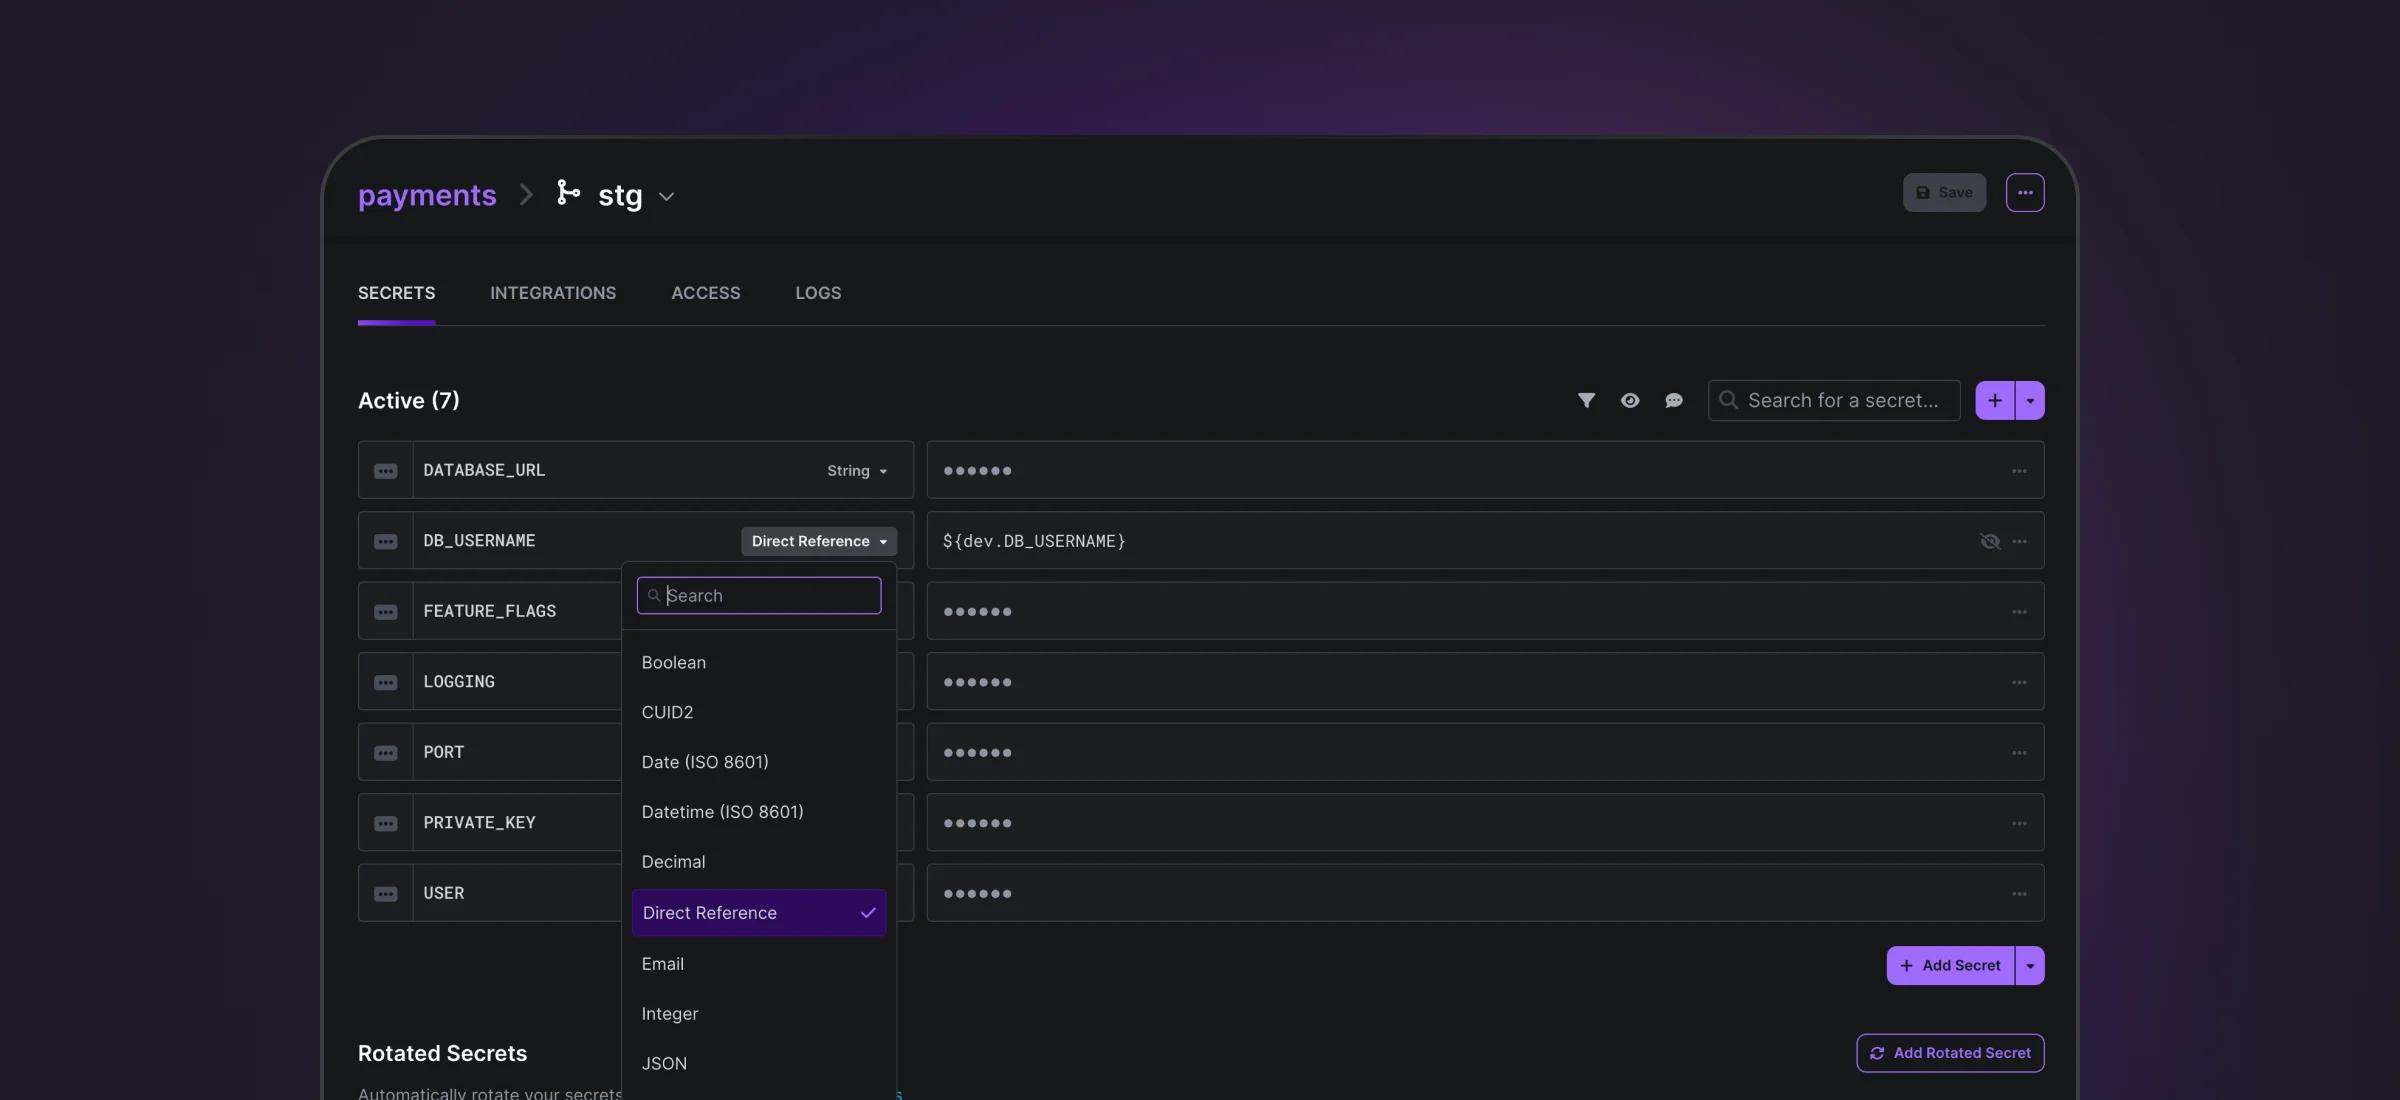Expand the stg environment chevron
This screenshot has height=1100, width=2400.
(667, 196)
